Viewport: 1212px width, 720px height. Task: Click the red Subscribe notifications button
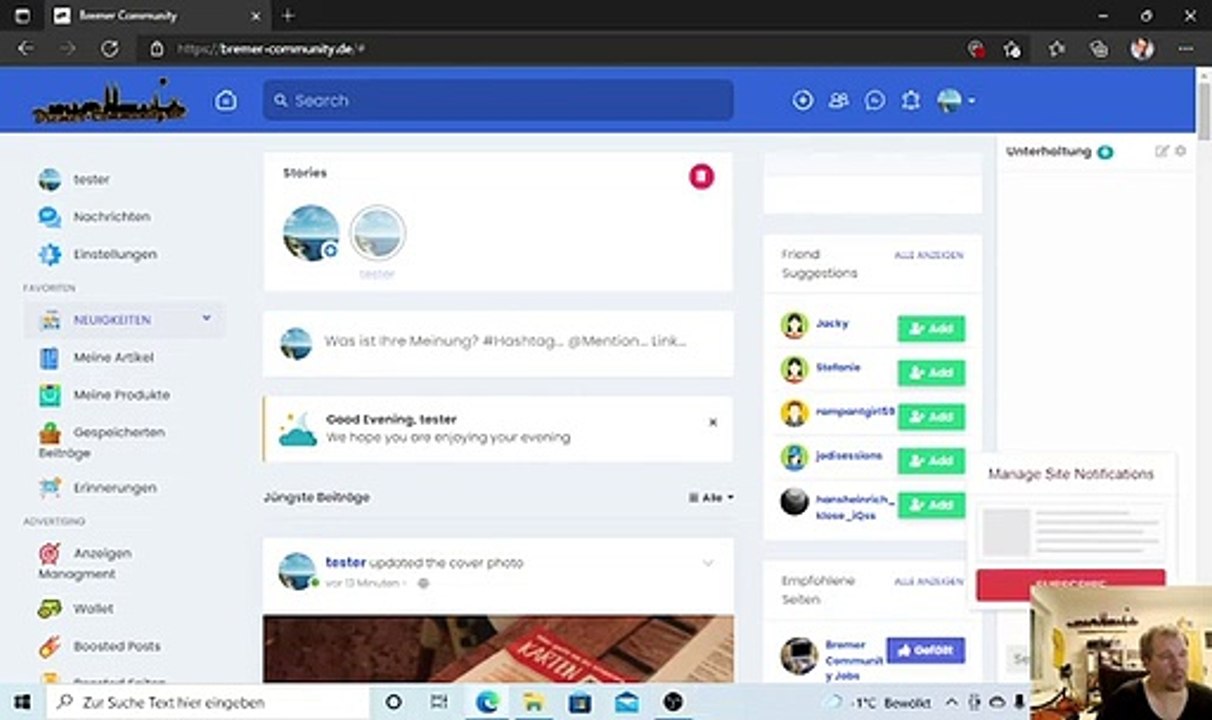pos(1070,584)
